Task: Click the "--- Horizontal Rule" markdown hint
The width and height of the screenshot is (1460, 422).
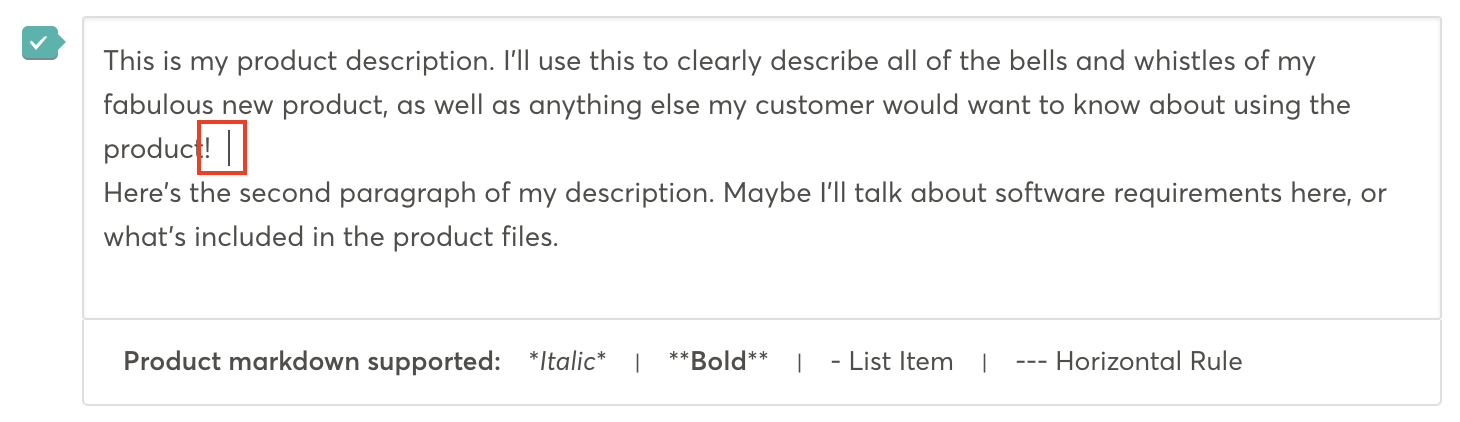Action: click(1129, 361)
